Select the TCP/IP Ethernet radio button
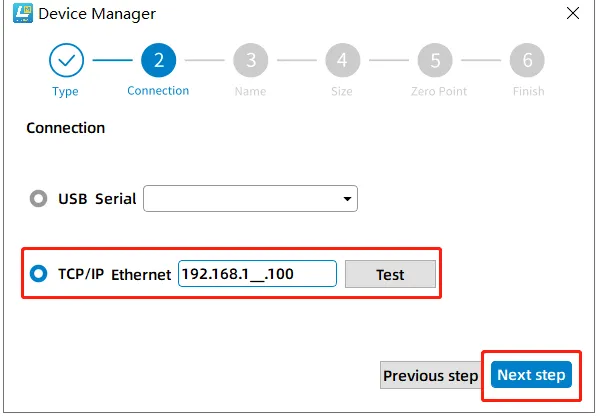Image resolution: width=601 pixels, height=418 pixels. coord(39,274)
